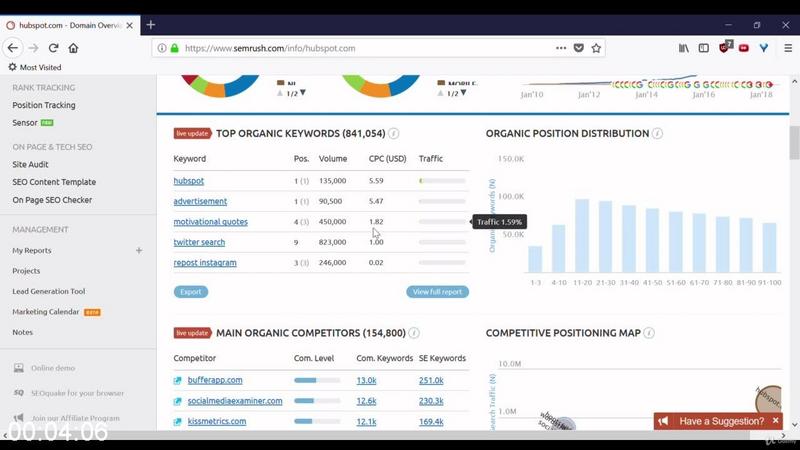Click the 11-20 position distribution bar

(x=582, y=236)
